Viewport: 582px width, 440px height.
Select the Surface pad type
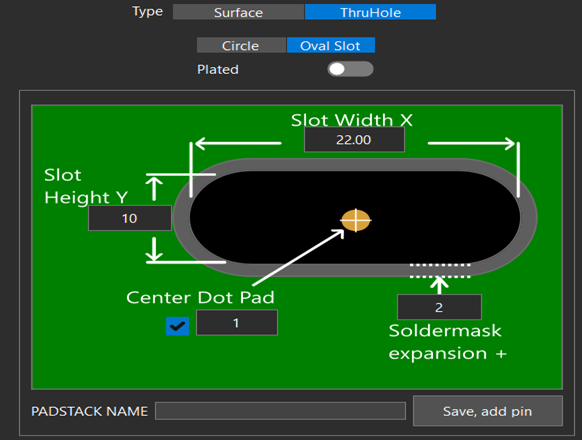click(x=238, y=12)
